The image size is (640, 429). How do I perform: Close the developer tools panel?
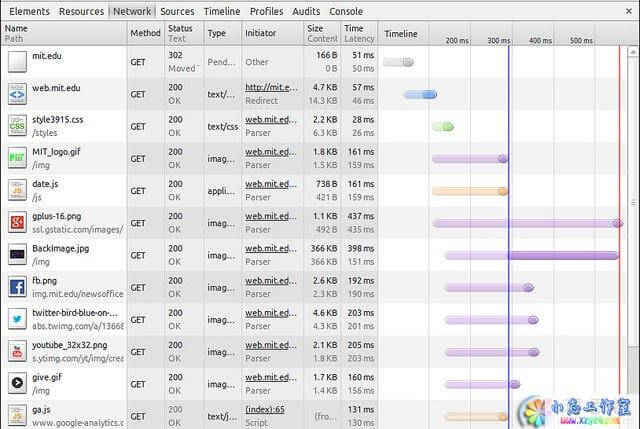629,11
